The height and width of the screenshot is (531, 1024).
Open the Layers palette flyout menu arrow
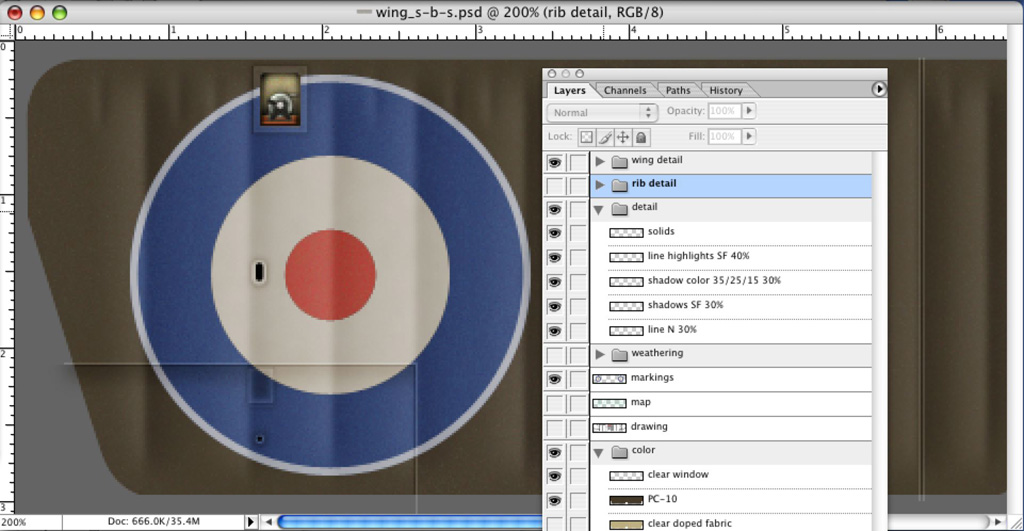click(x=879, y=89)
